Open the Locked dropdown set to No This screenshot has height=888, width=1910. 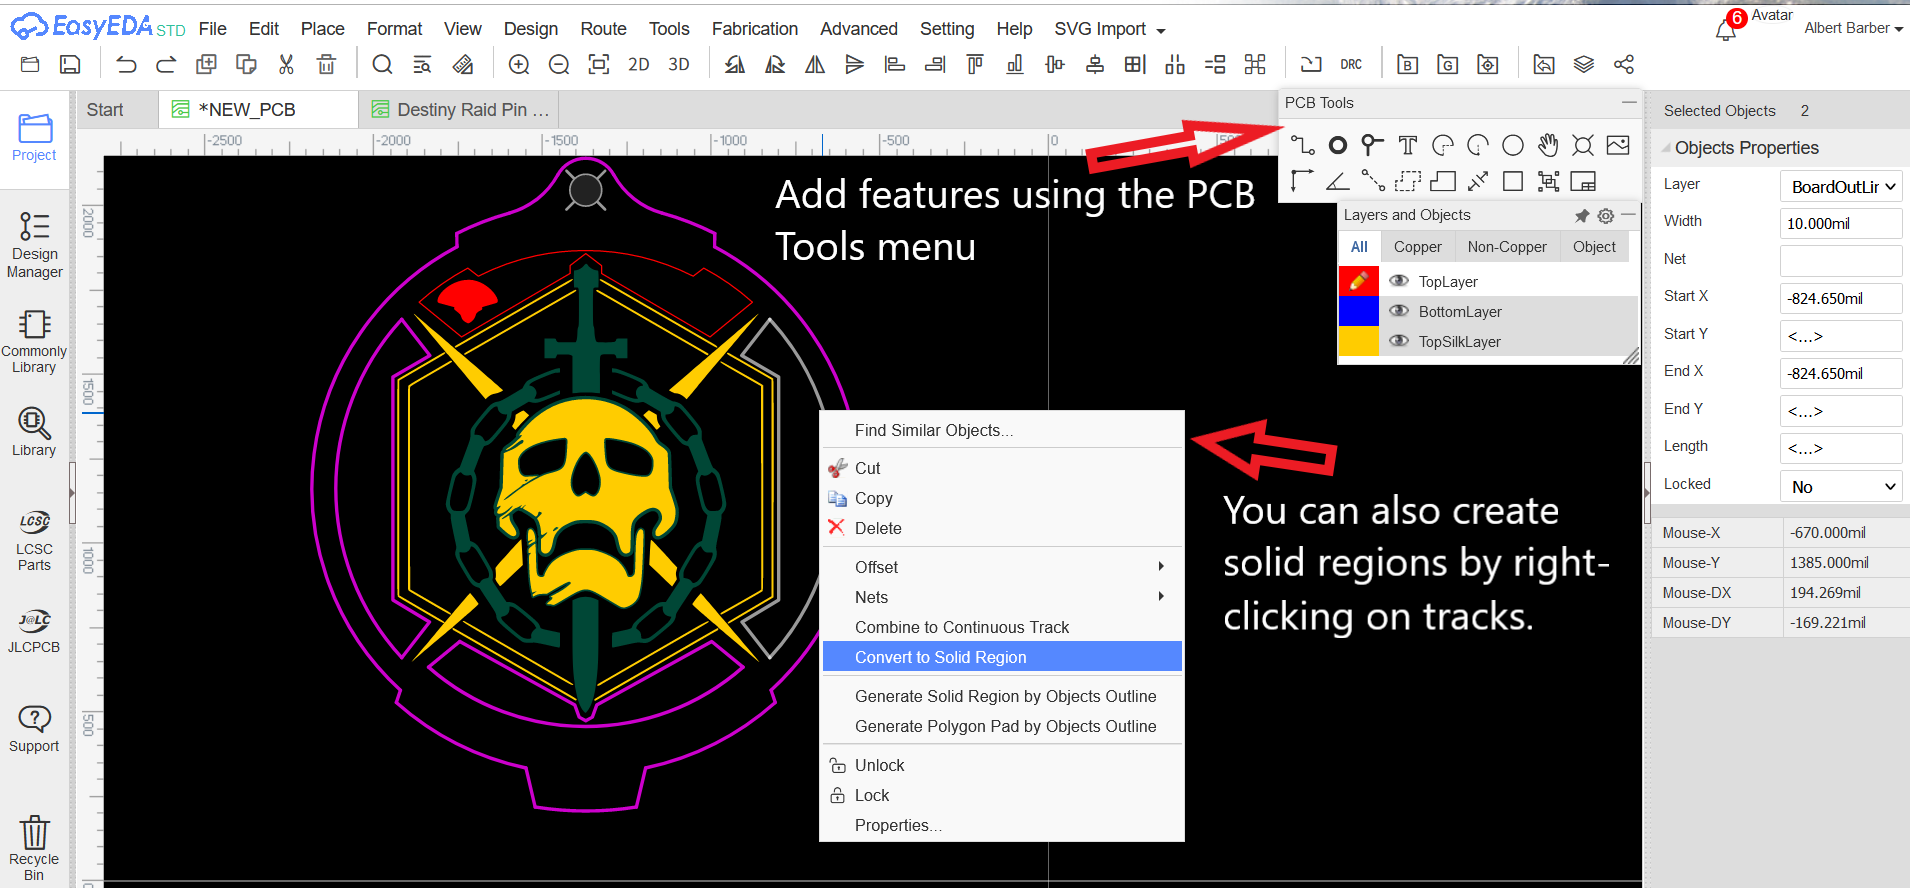click(x=1841, y=486)
